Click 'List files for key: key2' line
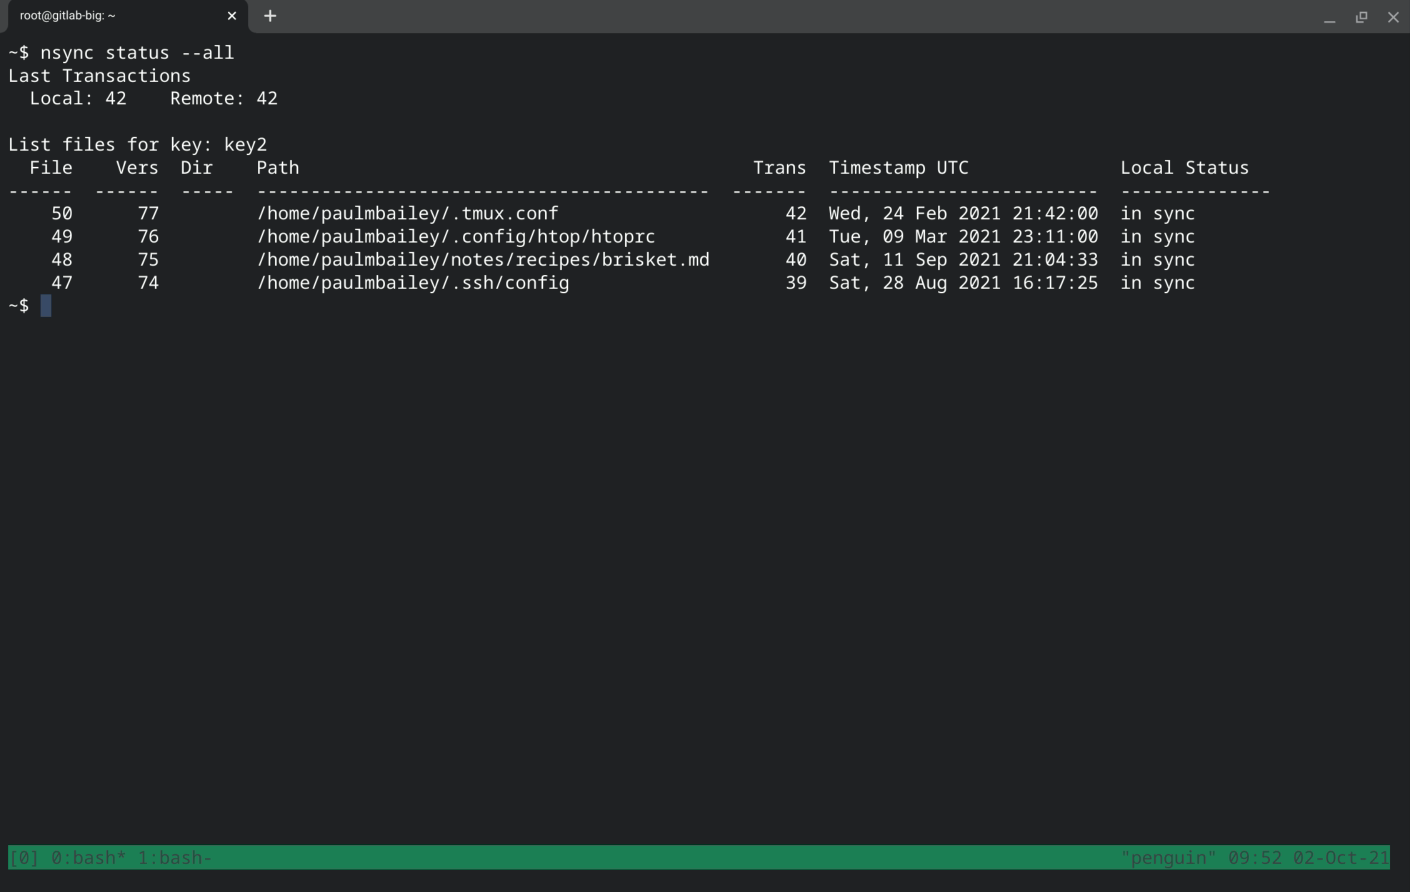This screenshot has width=1410, height=892. 137,145
